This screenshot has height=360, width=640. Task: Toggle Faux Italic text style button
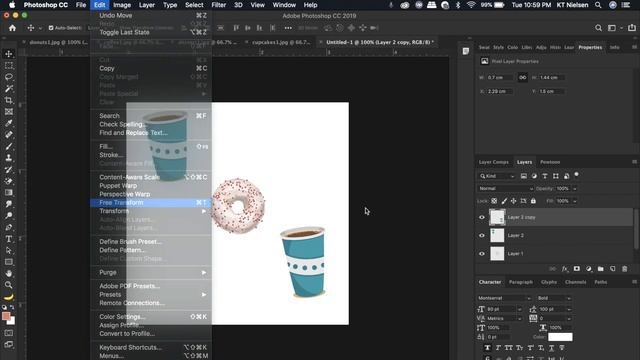pos(498,348)
